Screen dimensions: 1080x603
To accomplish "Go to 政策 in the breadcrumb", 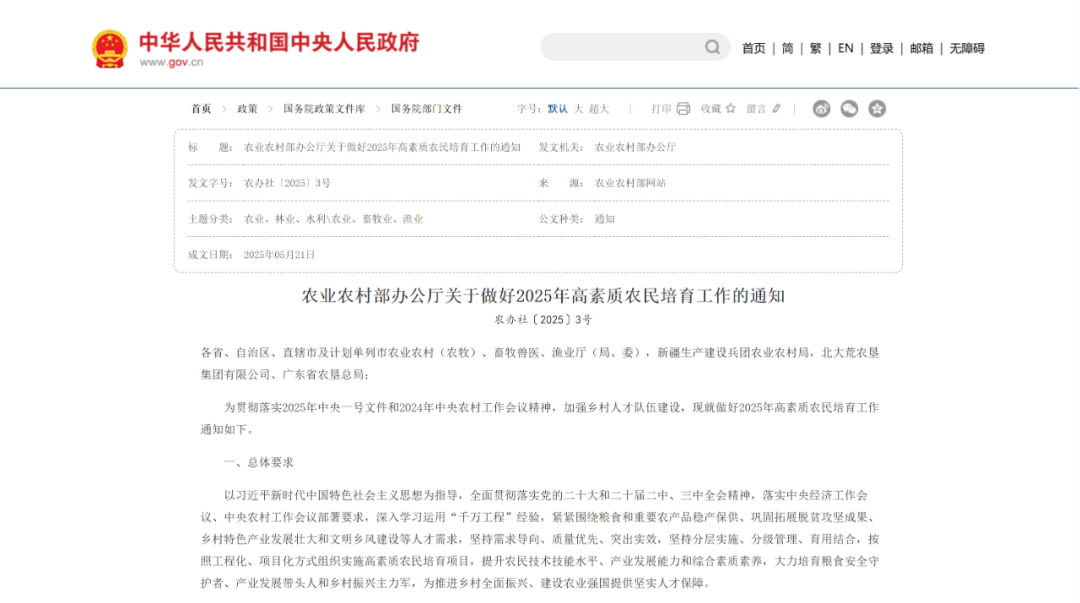I will pyautogui.click(x=247, y=109).
